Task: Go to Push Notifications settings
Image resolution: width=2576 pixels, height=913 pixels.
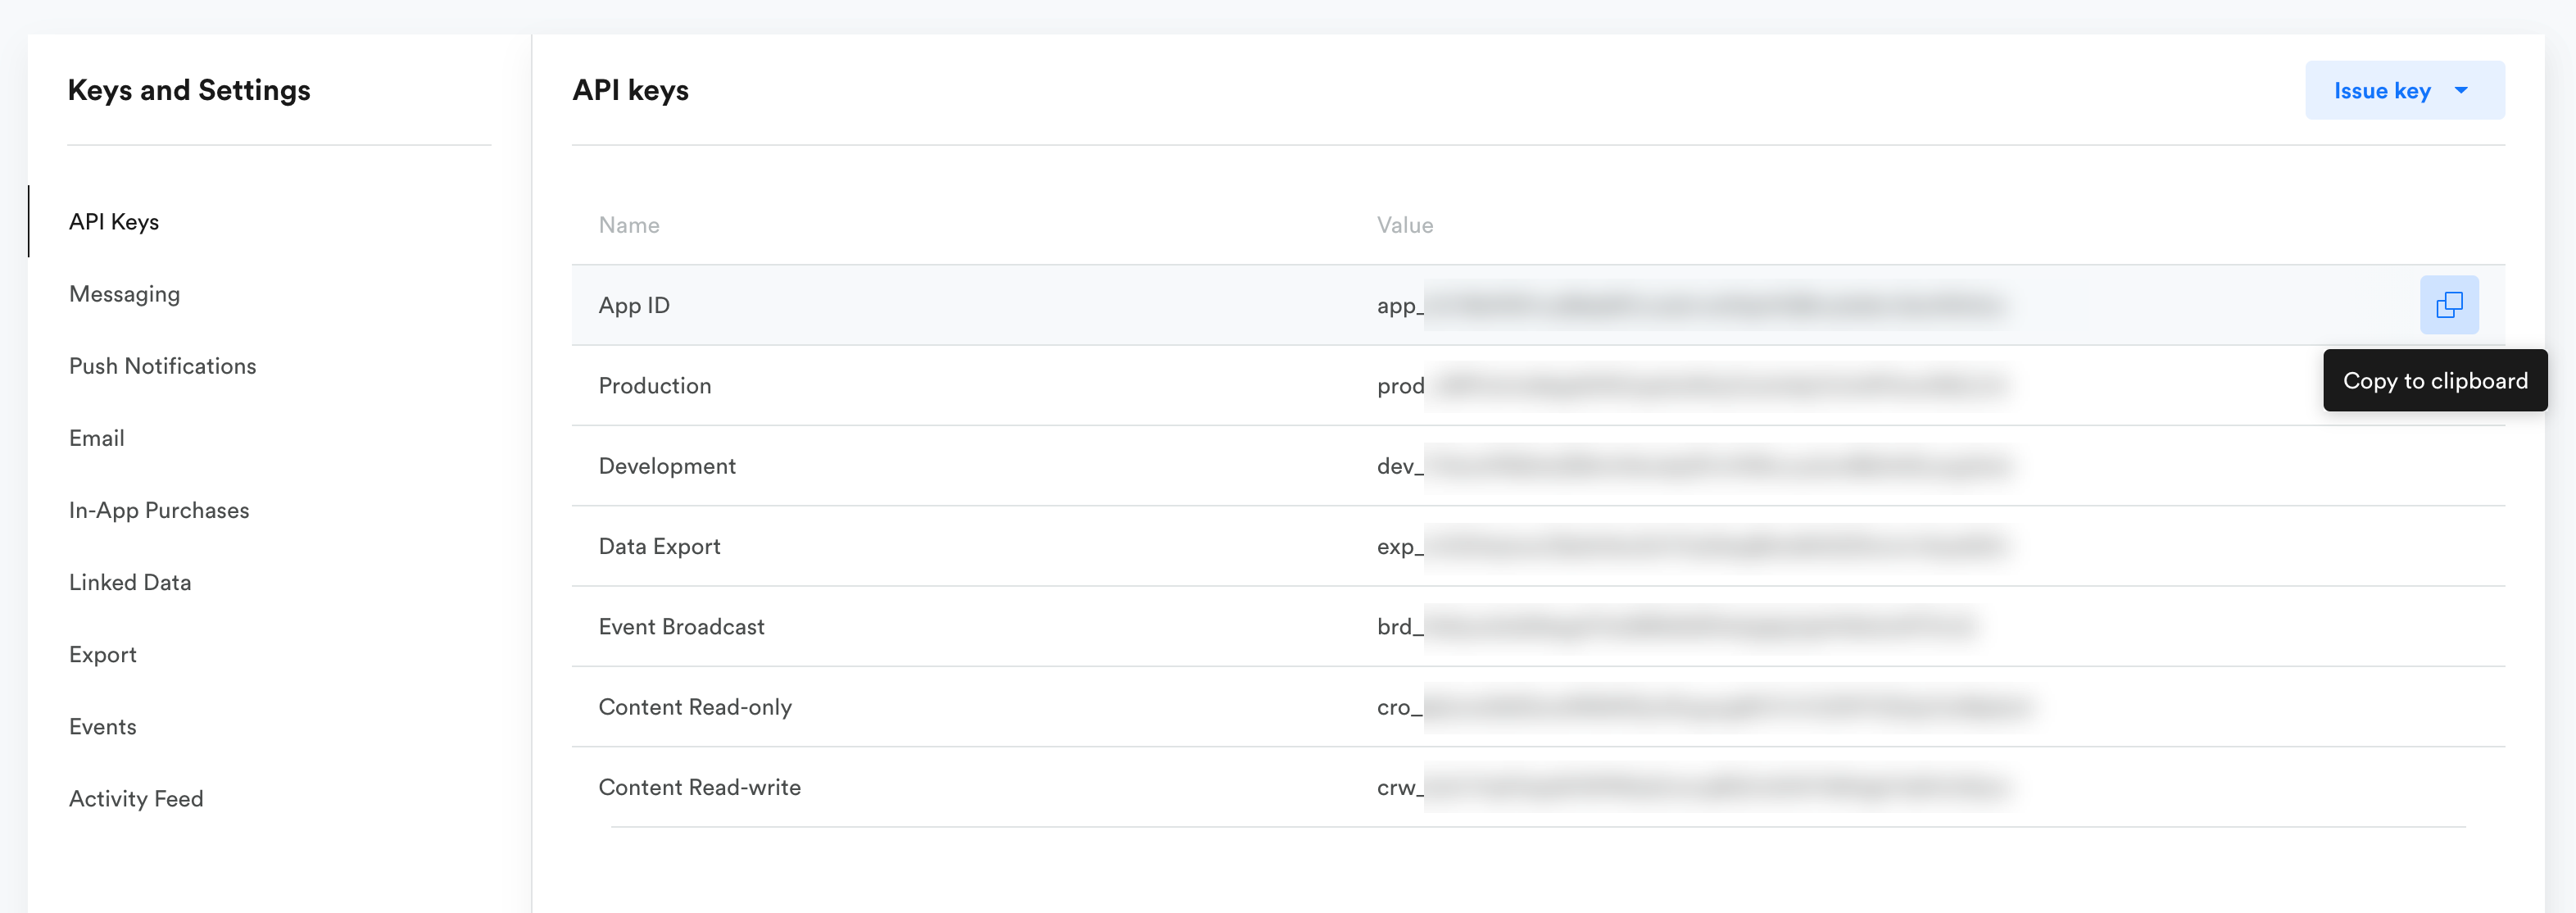Action: pyautogui.click(x=162, y=366)
